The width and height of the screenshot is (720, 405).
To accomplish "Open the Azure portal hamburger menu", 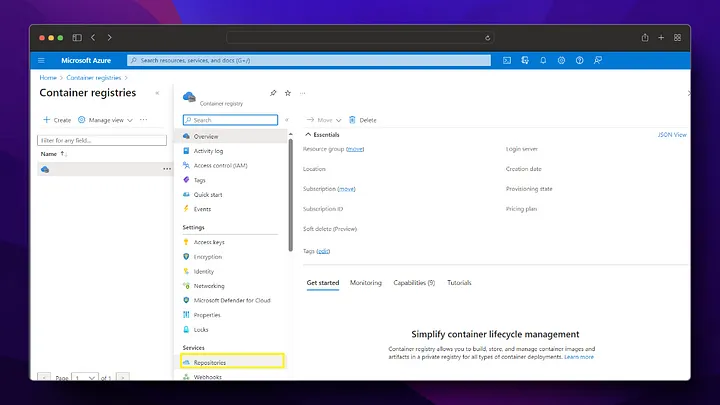I will [41, 60].
